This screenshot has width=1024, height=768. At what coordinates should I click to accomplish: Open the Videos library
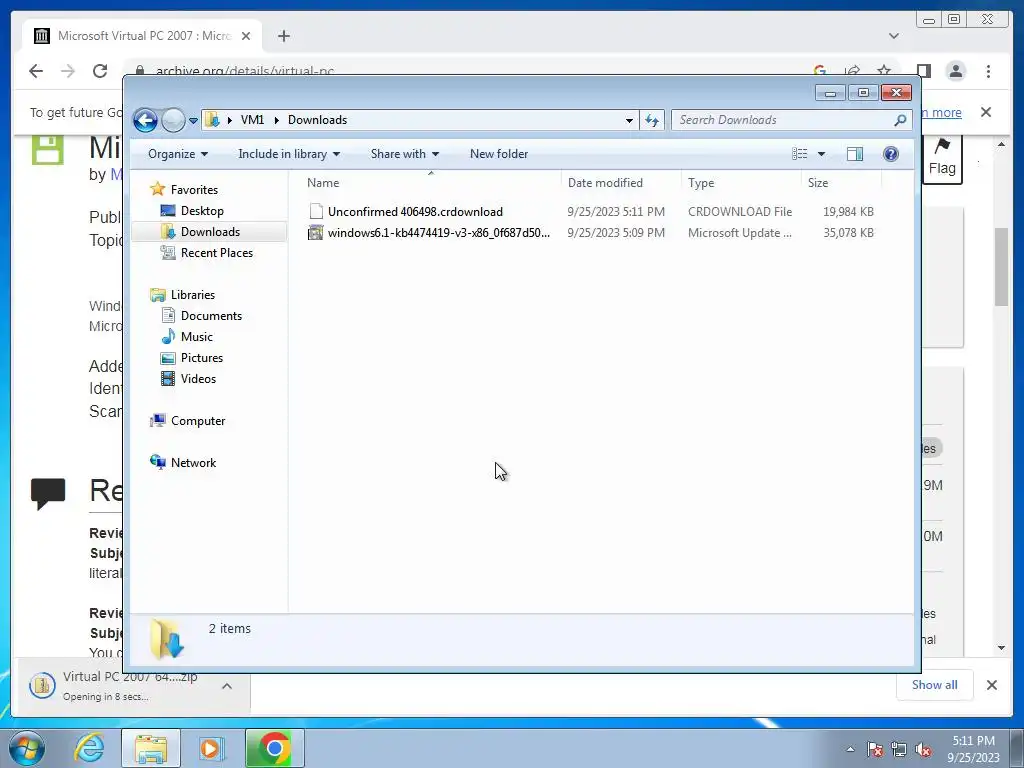(x=198, y=379)
